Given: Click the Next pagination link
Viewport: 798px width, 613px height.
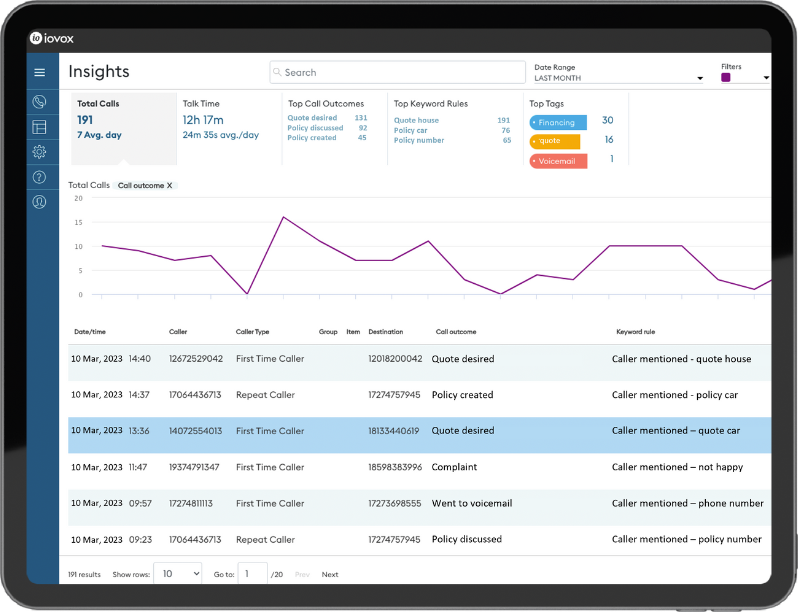Looking at the screenshot, I should click(x=330, y=575).
